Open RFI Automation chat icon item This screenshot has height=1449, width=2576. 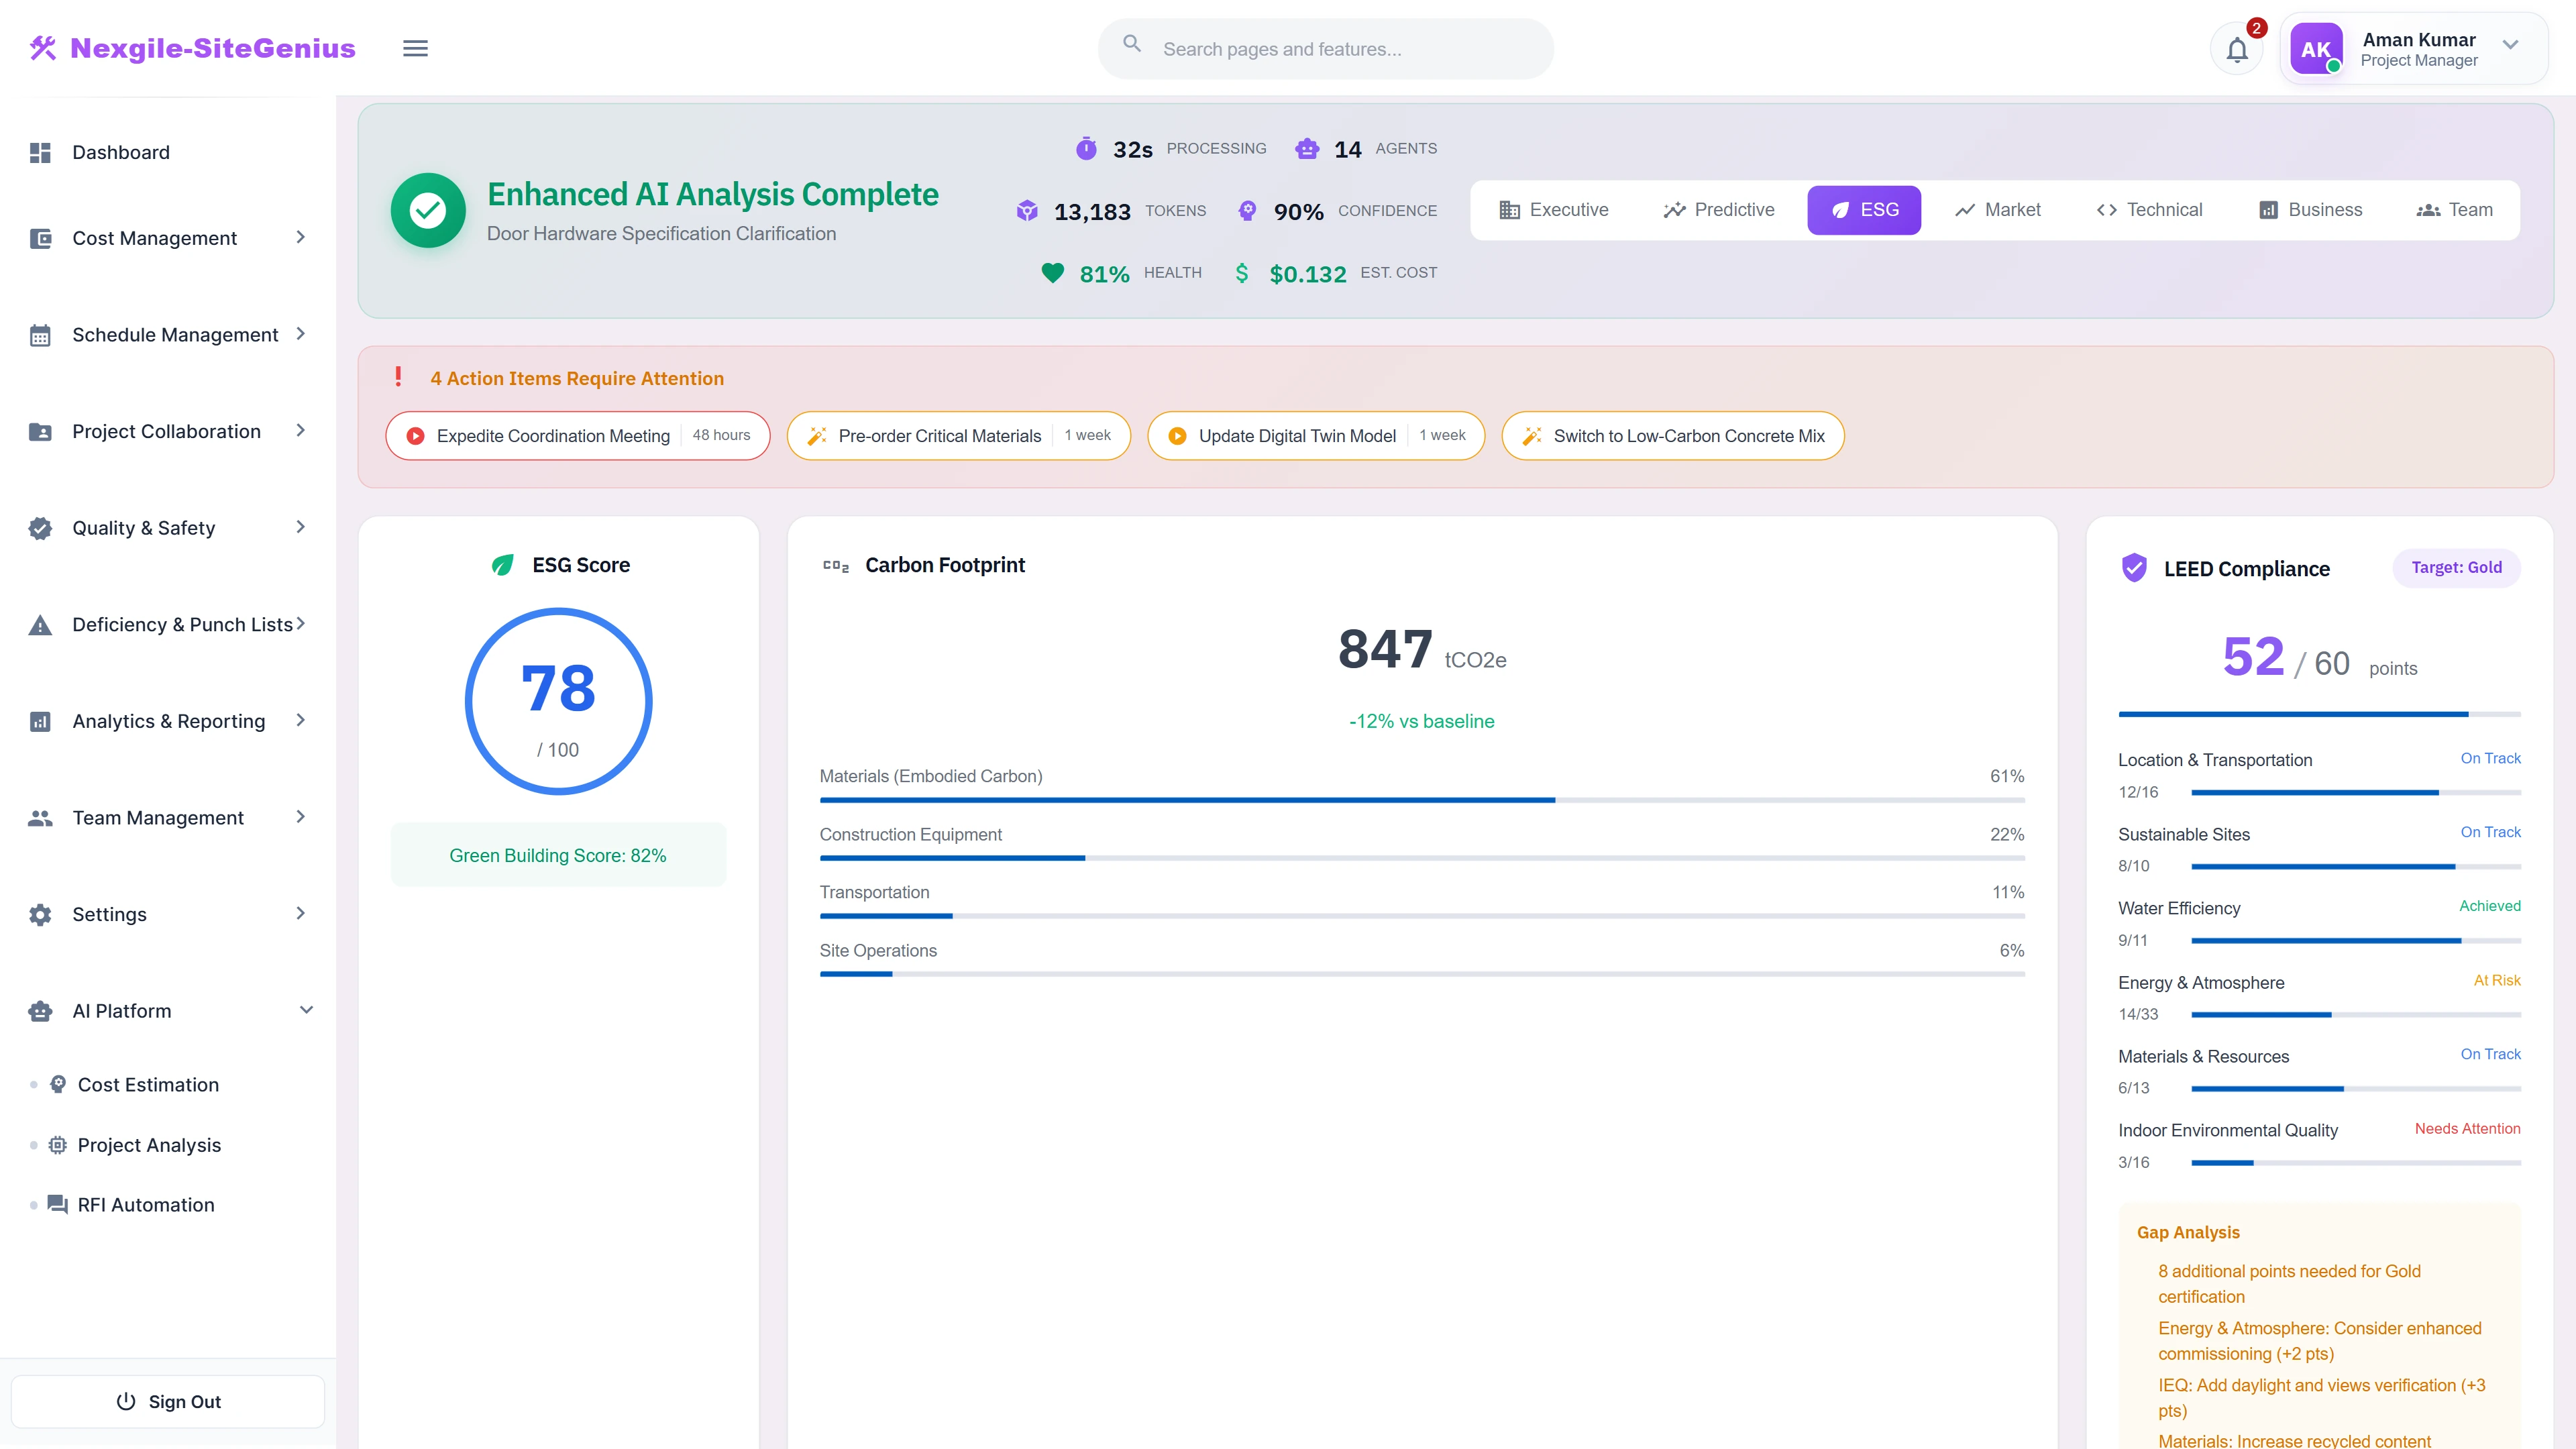tap(58, 1204)
